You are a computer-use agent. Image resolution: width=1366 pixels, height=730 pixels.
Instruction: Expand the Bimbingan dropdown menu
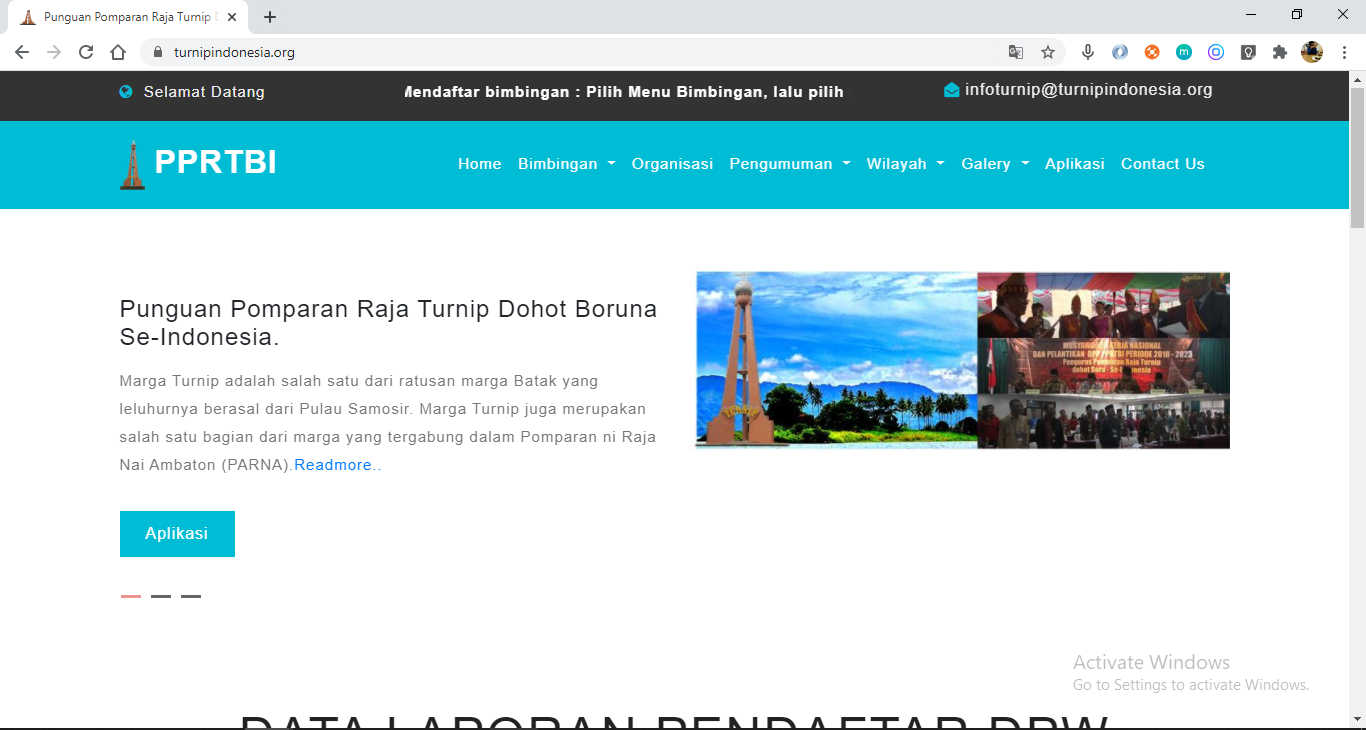566,164
